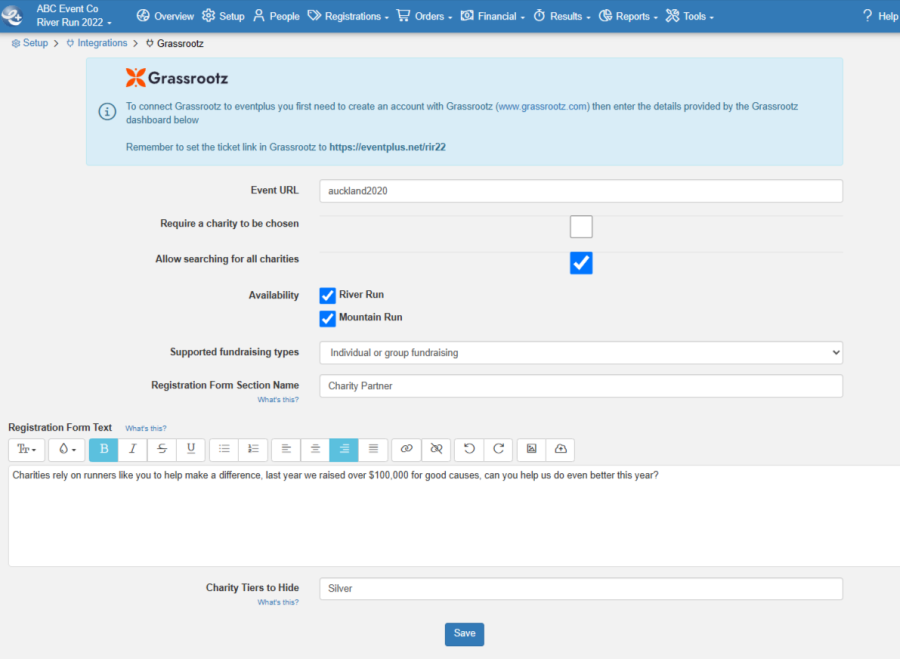Image resolution: width=900 pixels, height=659 pixels.
Task: Remove link with the unlink icon
Action: pos(436,449)
